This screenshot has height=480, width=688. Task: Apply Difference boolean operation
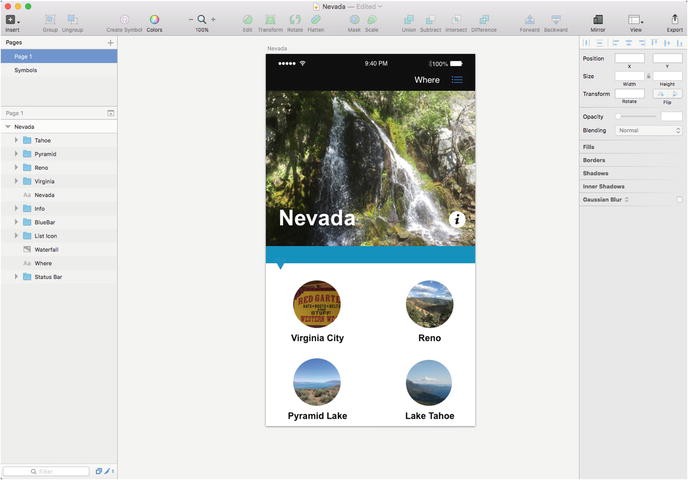(x=484, y=19)
